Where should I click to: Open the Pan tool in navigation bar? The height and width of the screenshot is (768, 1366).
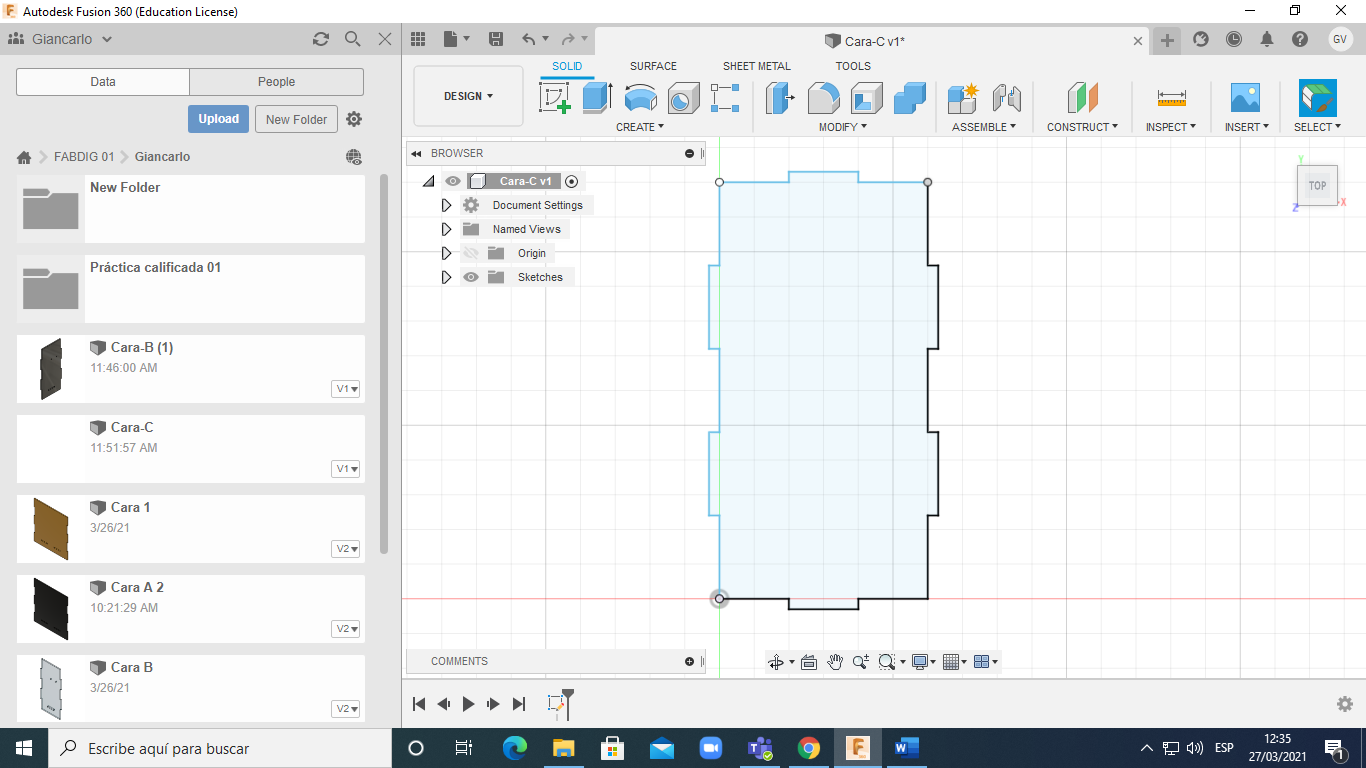(835, 662)
